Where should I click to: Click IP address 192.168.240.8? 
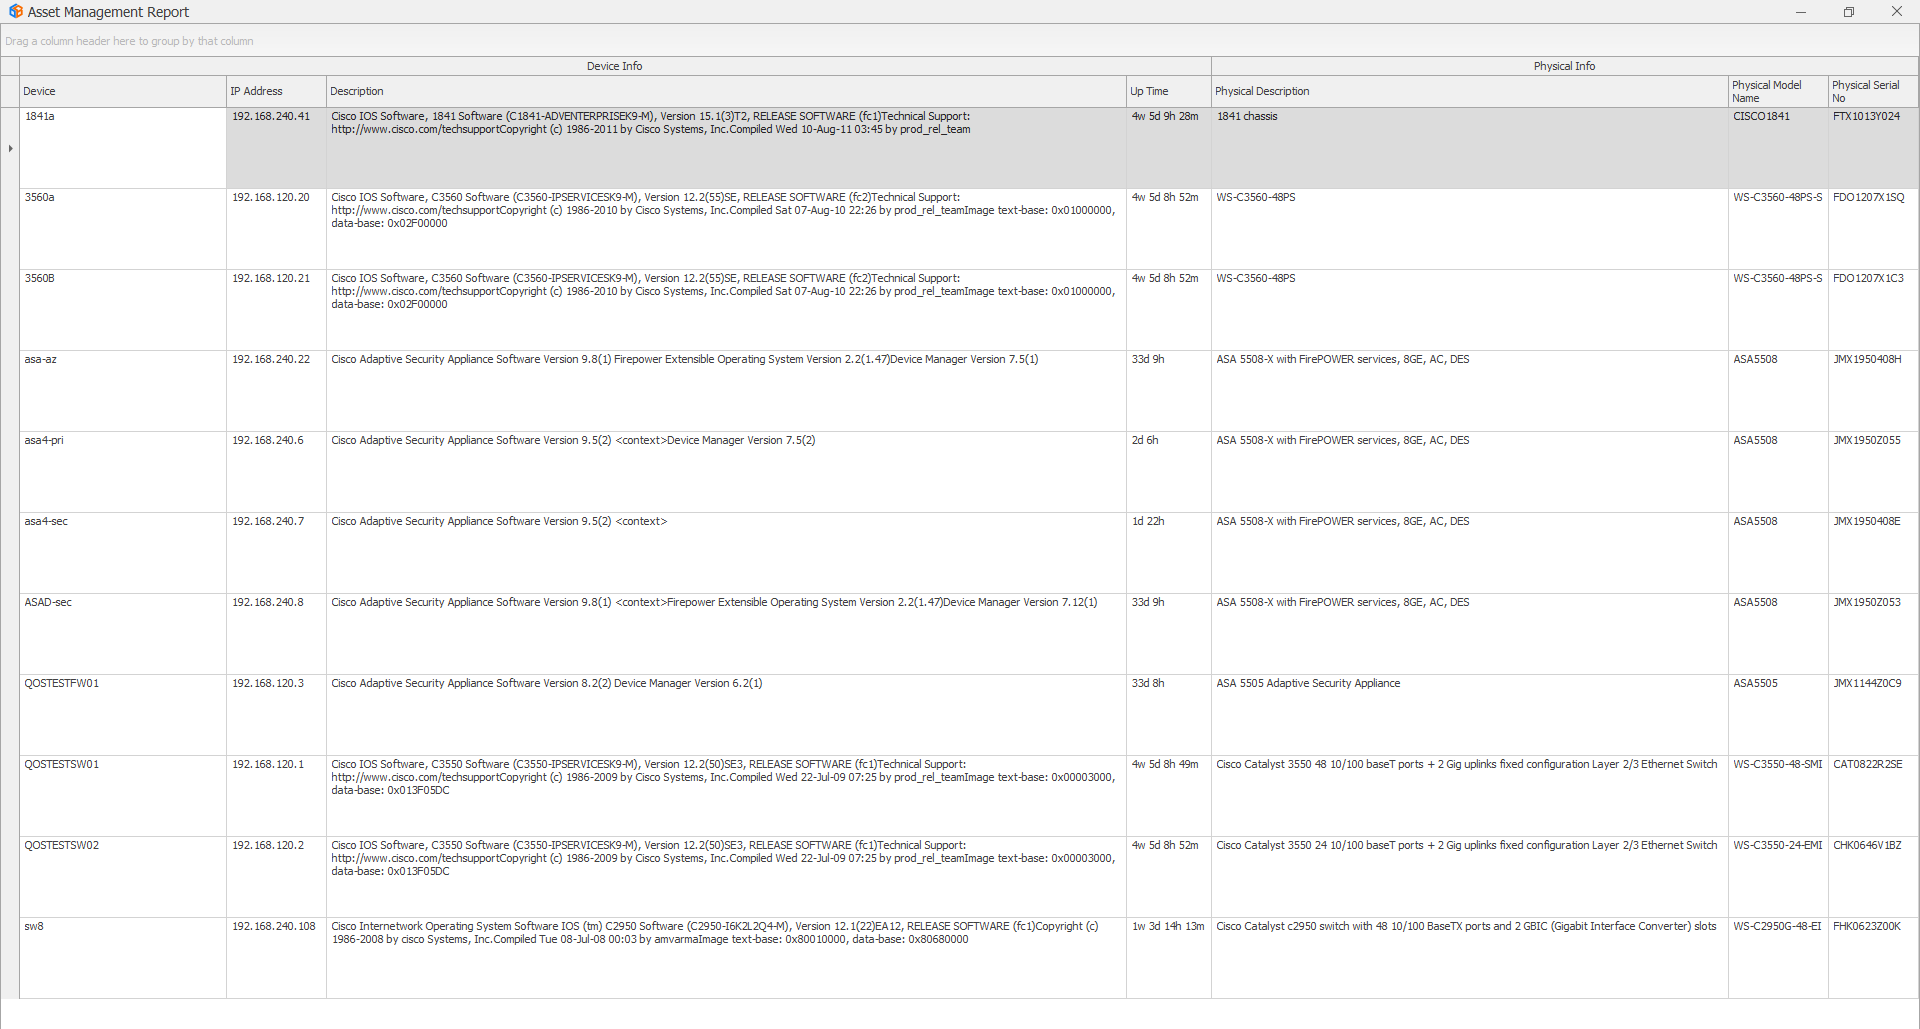[x=276, y=634]
